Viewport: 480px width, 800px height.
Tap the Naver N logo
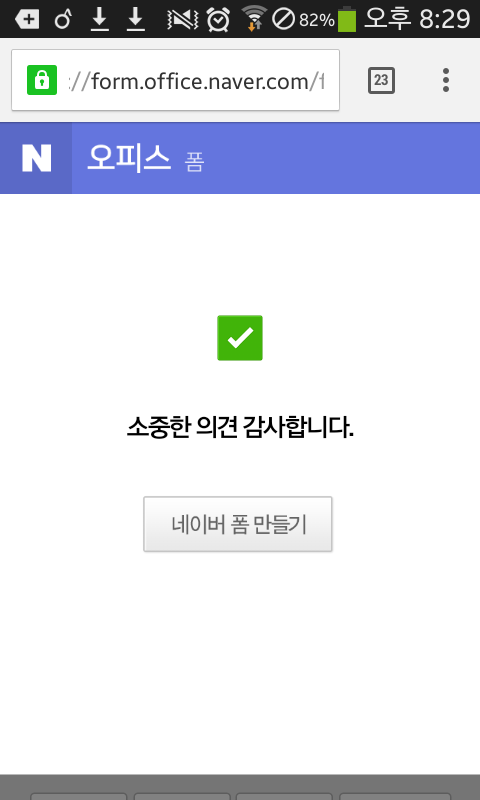[36, 158]
